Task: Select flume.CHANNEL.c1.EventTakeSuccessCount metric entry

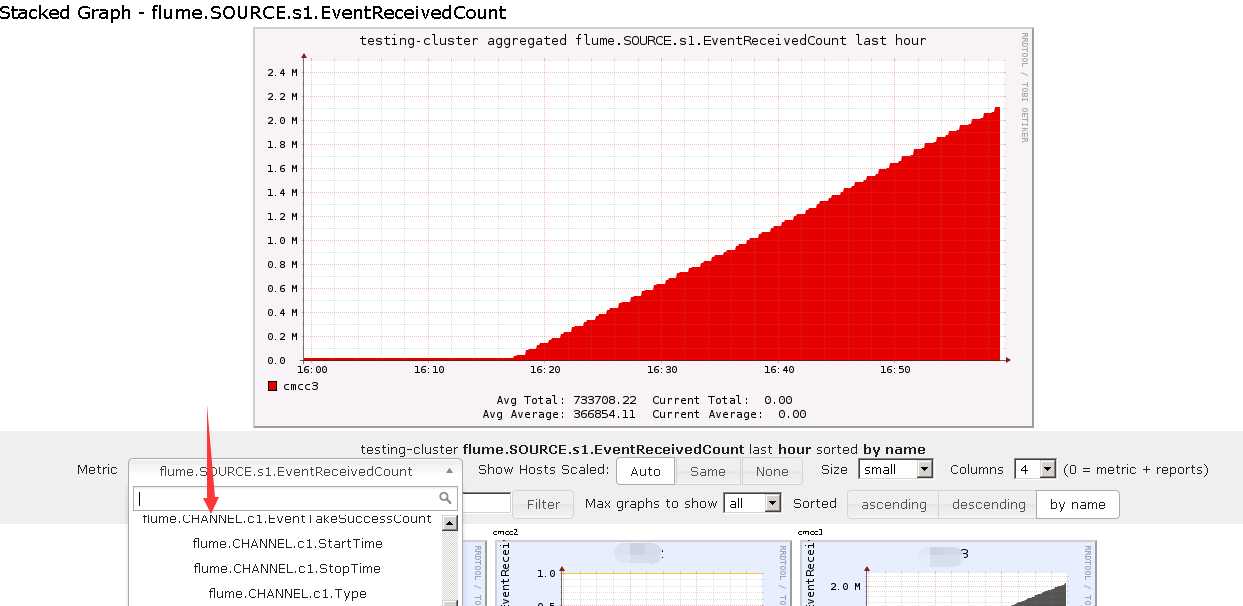Action: coord(287,520)
